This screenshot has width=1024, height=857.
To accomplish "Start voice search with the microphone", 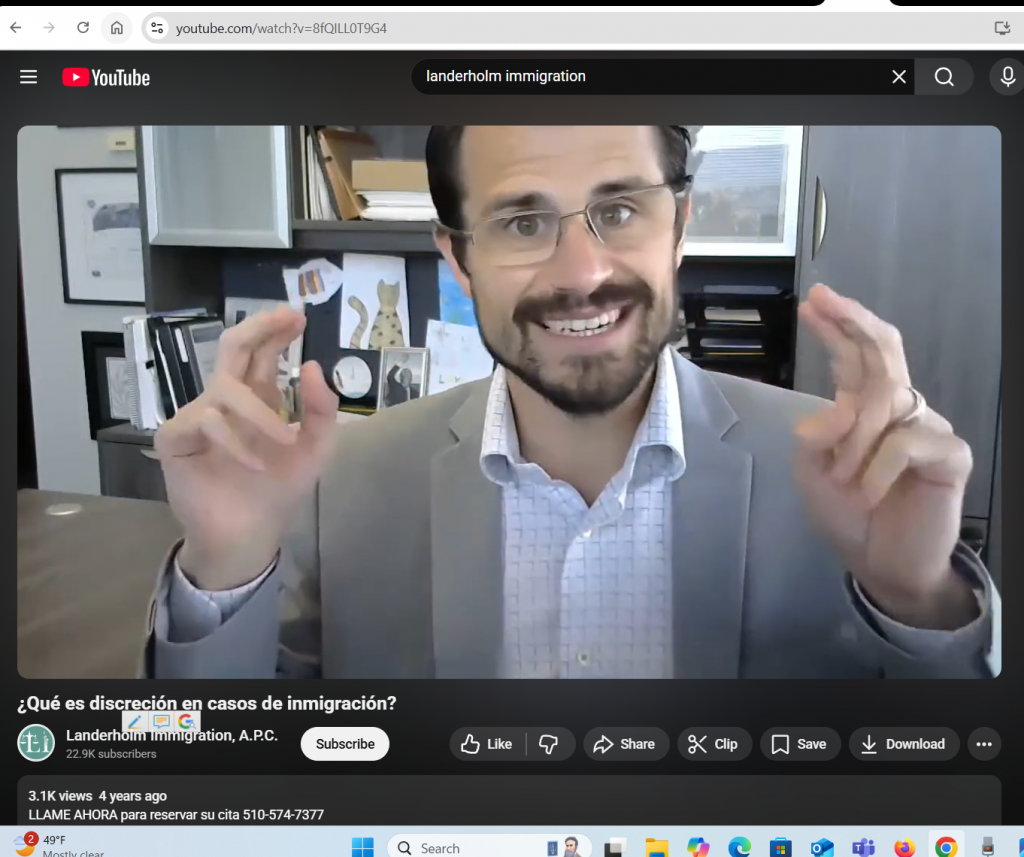I will pyautogui.click(x=1006, y=77).
